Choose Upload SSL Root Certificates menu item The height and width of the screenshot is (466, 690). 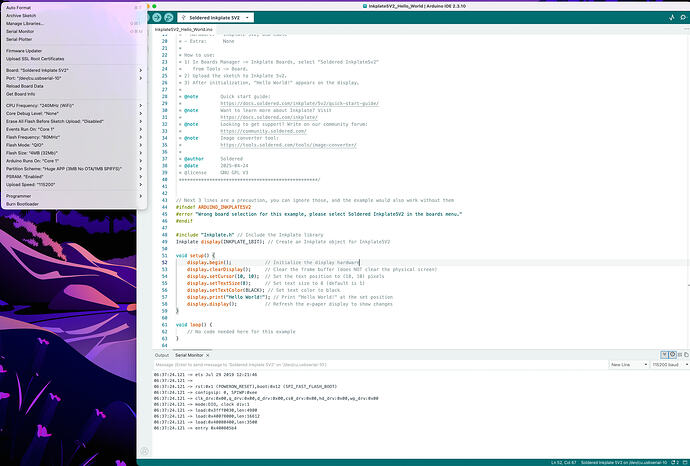[74, 59]
